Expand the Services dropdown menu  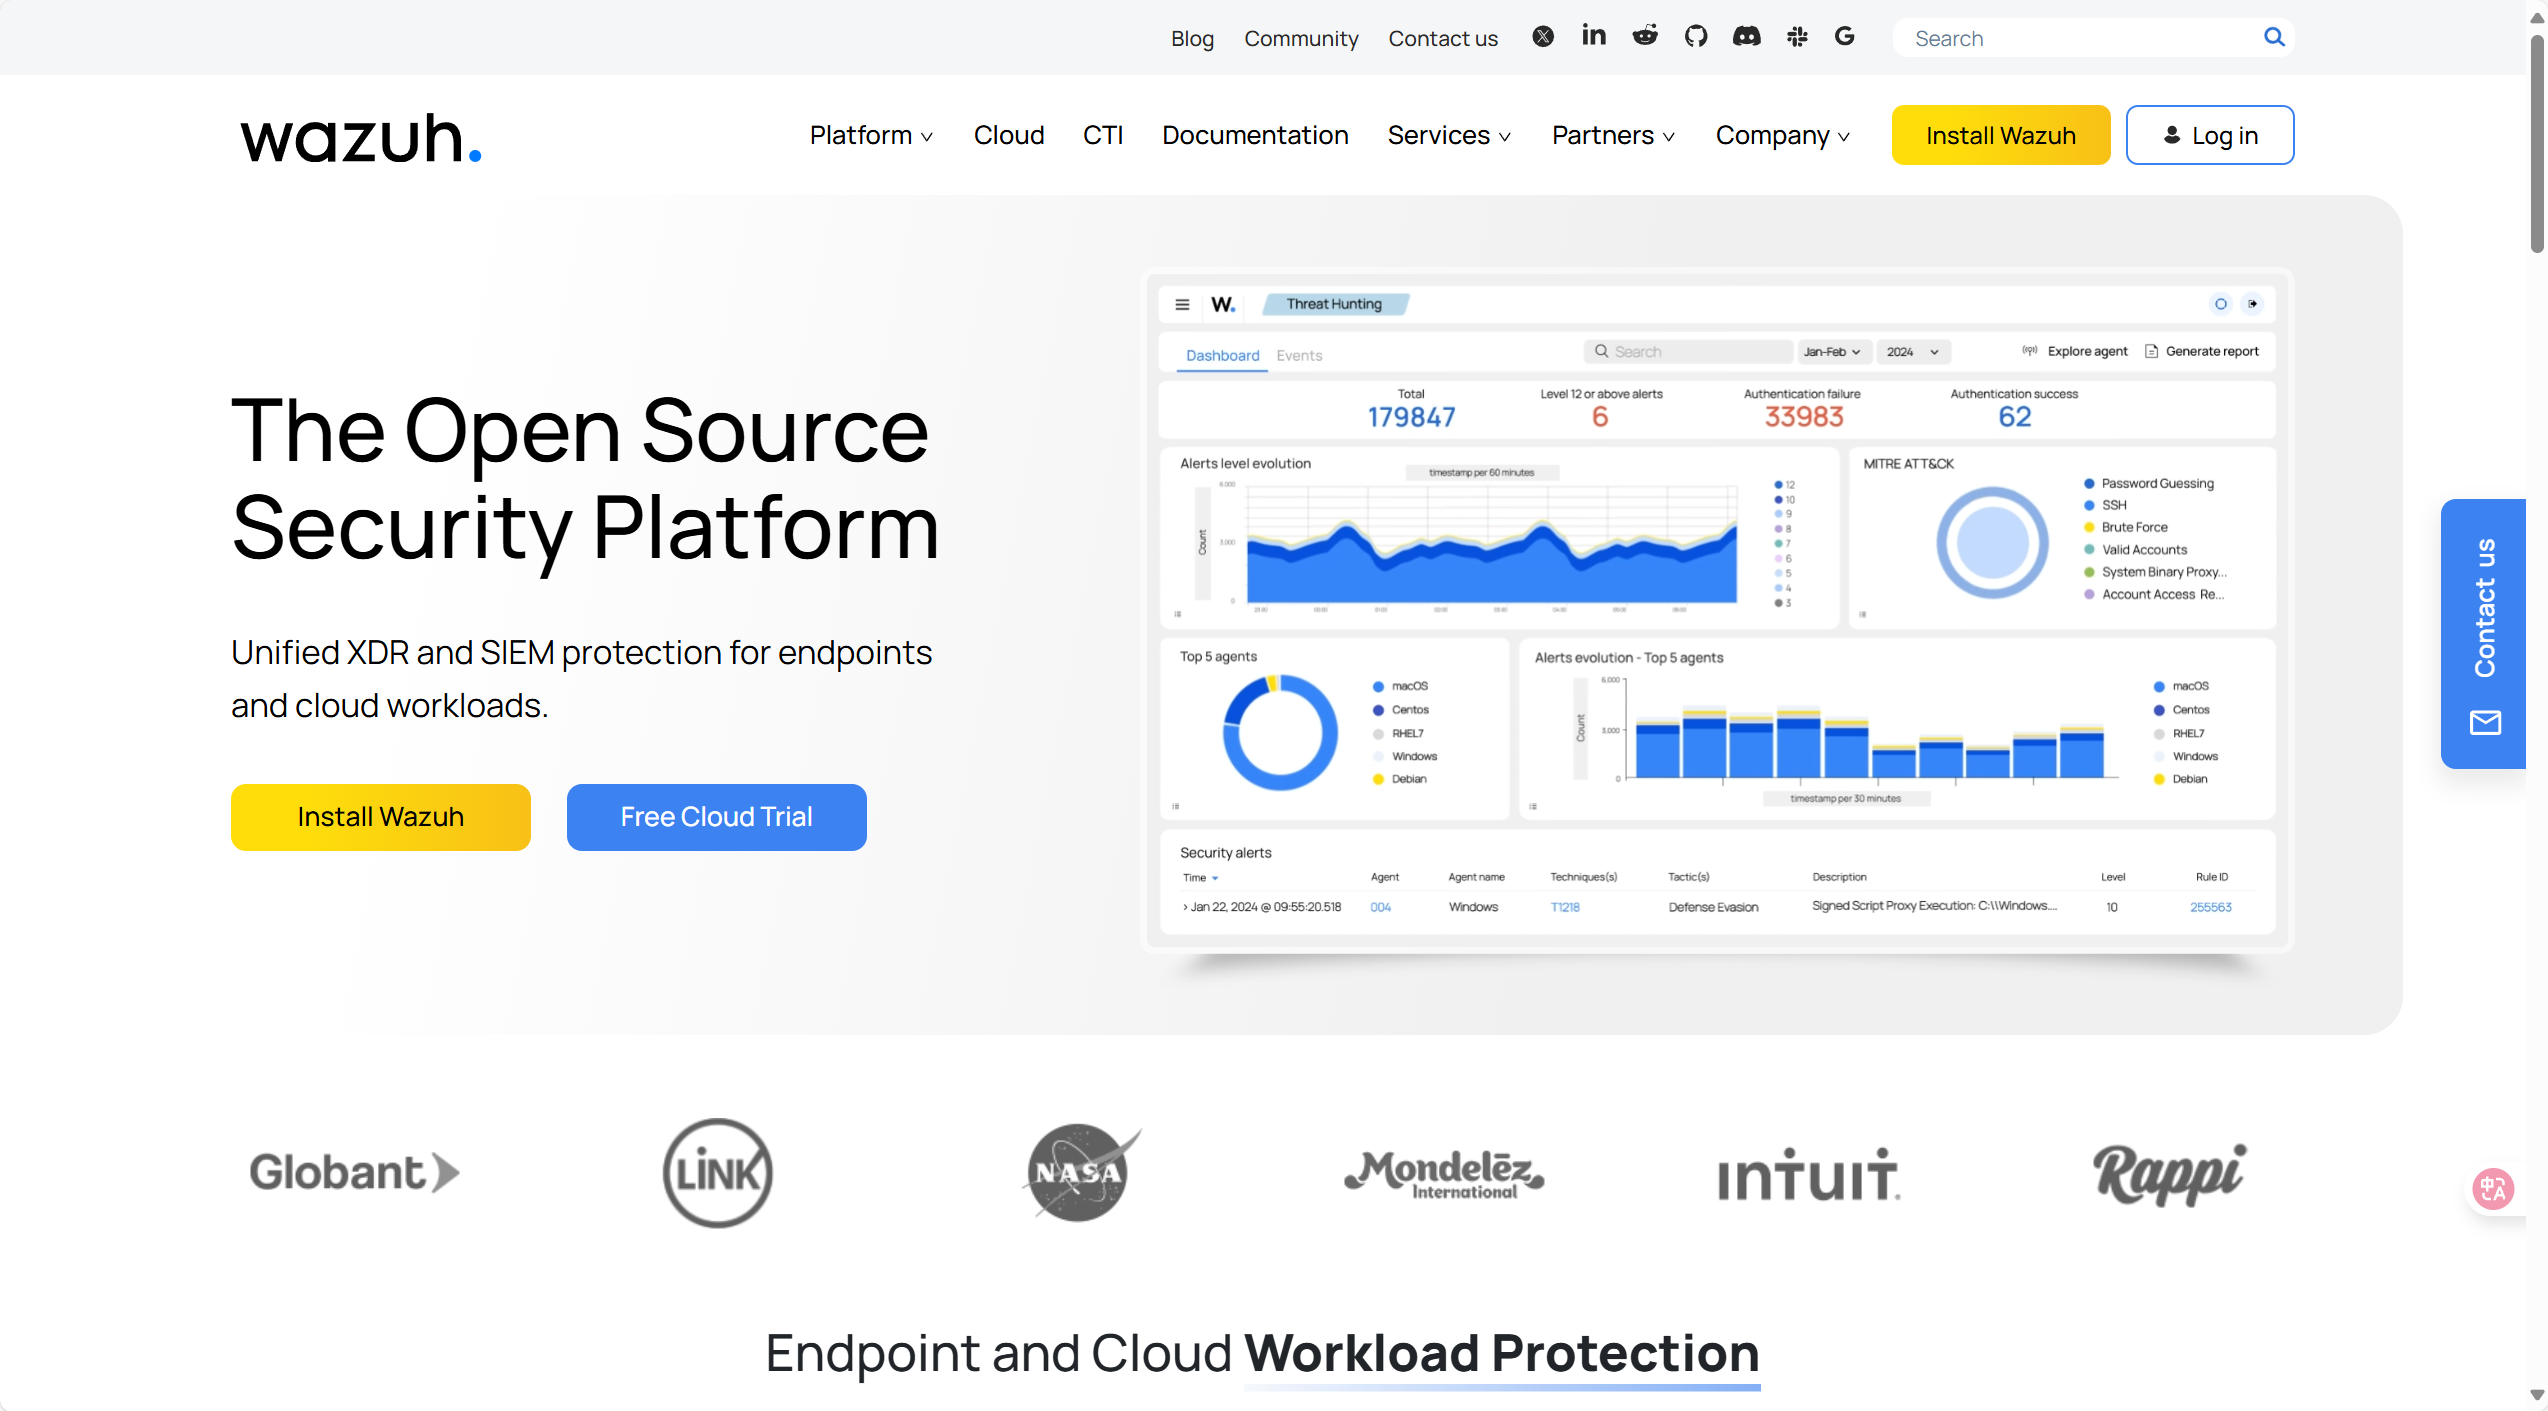pos(1448,135)
